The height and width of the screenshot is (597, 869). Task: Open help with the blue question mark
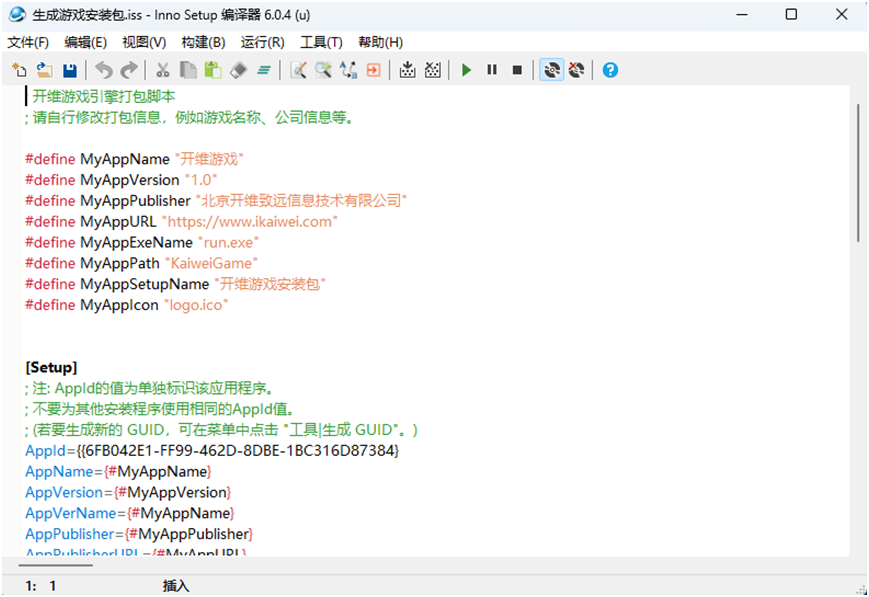pos(610,70)
